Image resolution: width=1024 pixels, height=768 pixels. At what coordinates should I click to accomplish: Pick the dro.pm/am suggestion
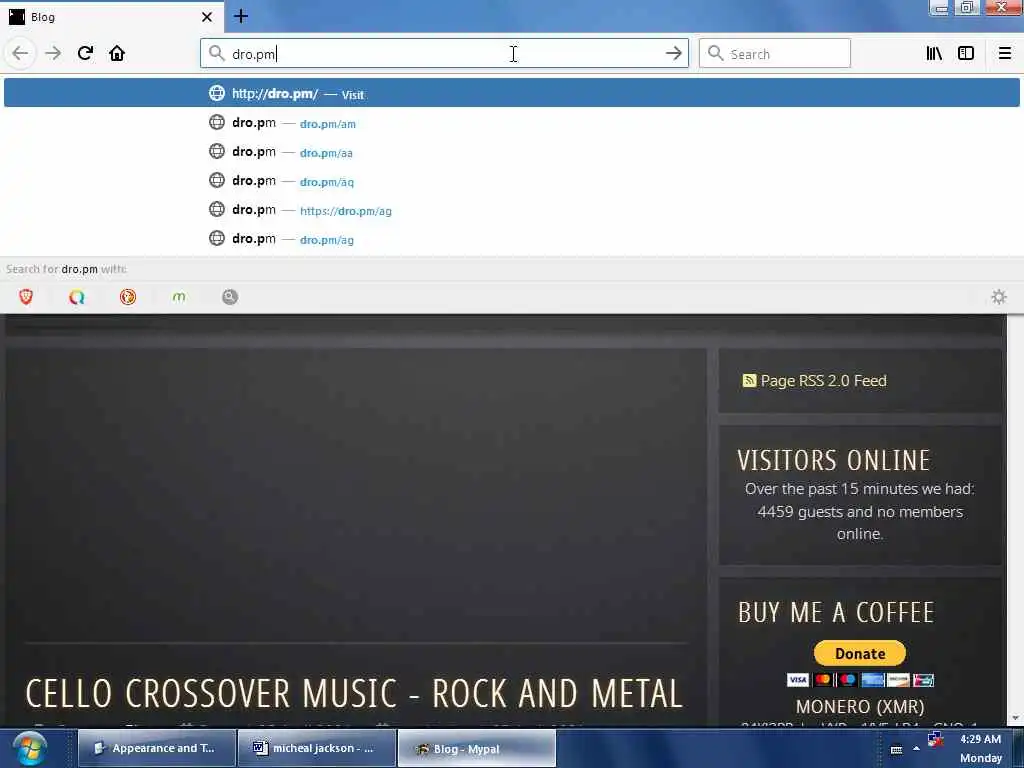click(x=511, y=123)
